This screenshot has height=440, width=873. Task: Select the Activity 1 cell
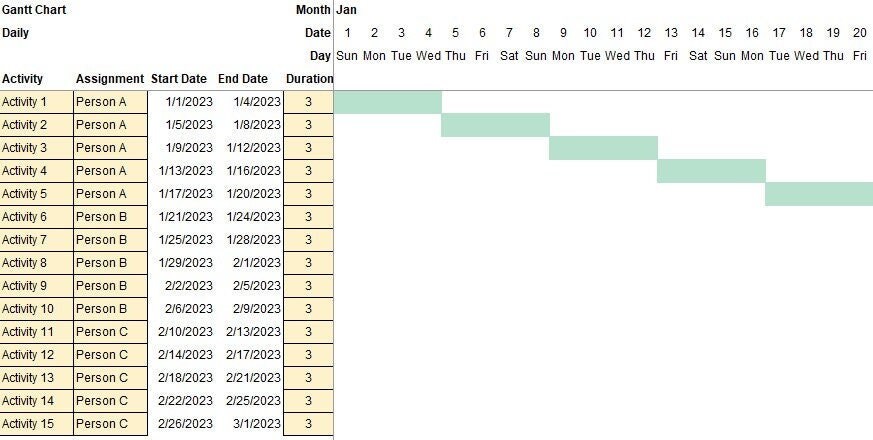pyautogui.click(x=37, y=102)
